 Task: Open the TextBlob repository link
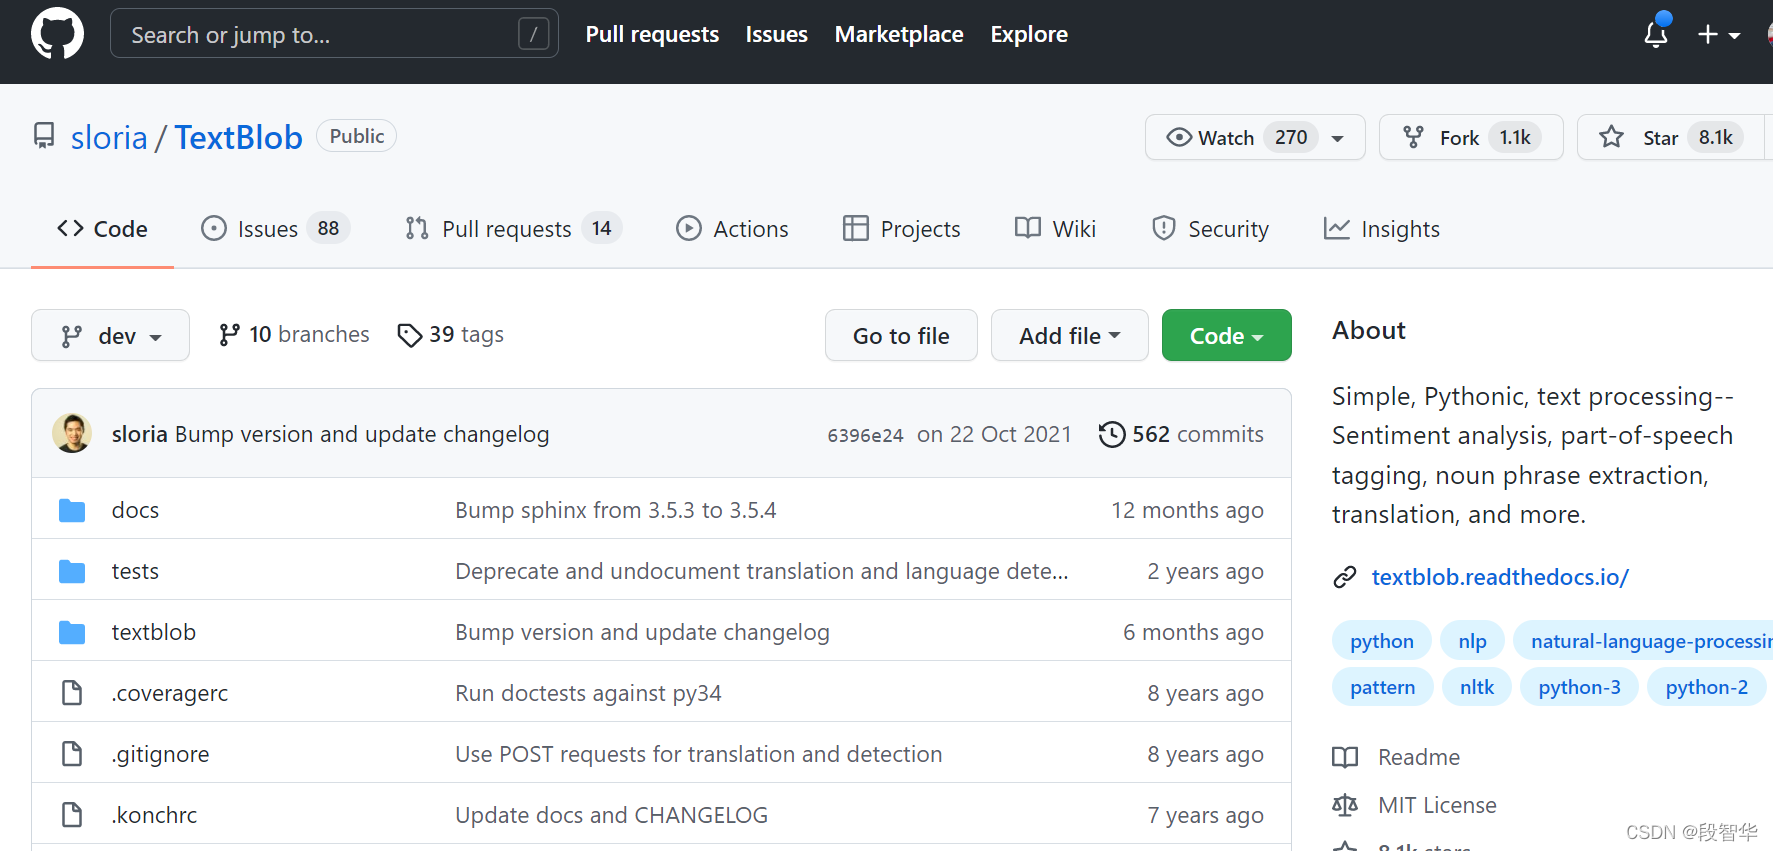[238, 137]
